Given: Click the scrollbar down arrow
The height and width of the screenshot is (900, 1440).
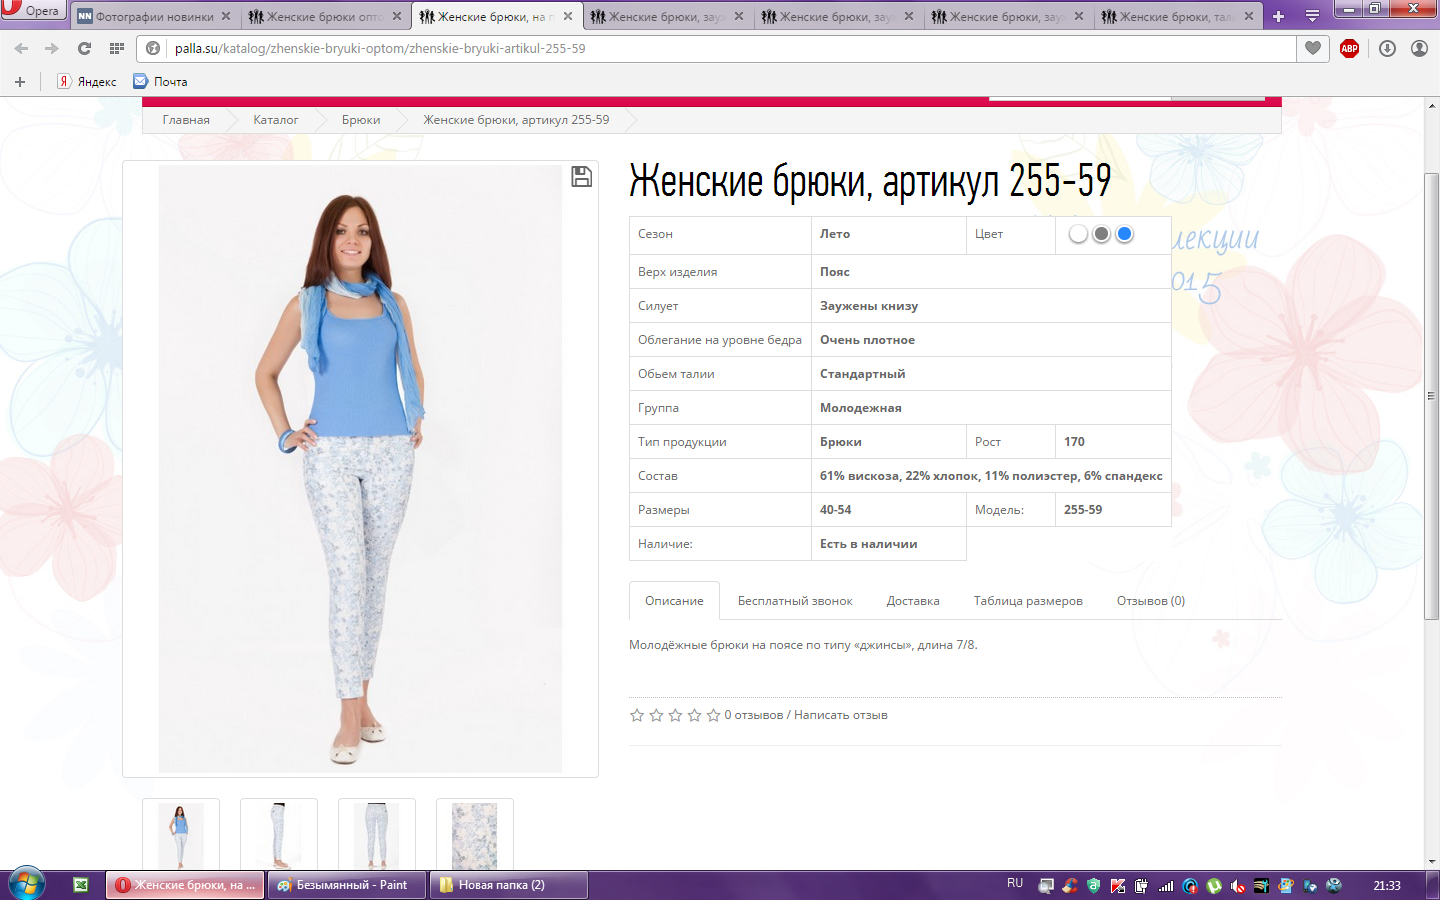Looking at the screenshot, I should pyautogui.click(x=1432, y=862).
